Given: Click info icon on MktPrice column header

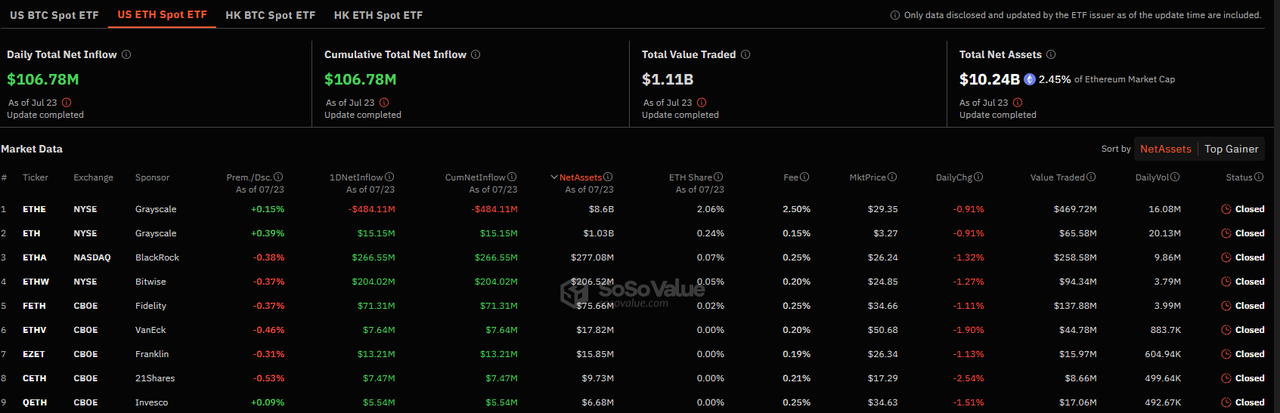Looking at the screenshot, I should (893, 177).
